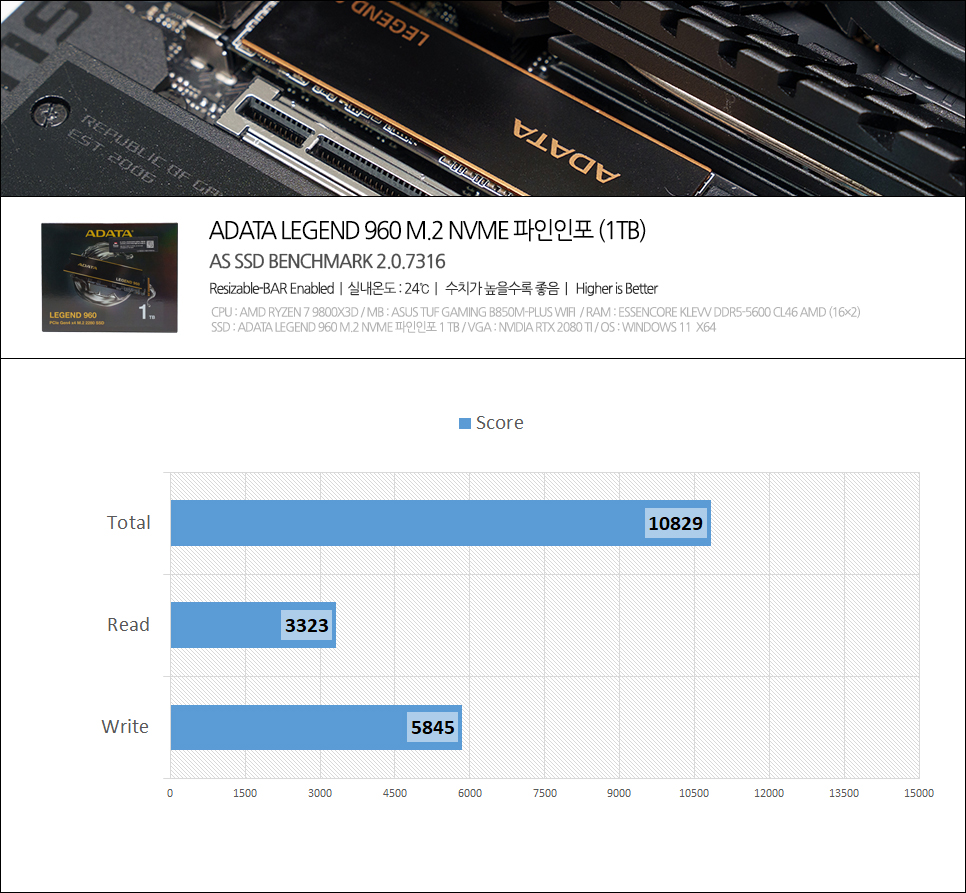Click the ADATA LEGEND 960 product box thumbnail
The image size is (966, 893).
[109, 278]
